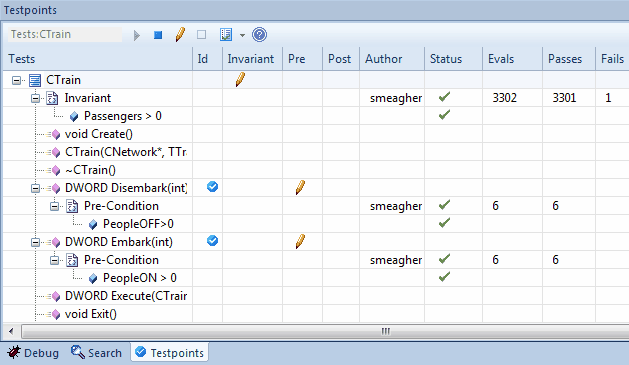629x365 pixels.
Task: Click Embark's Pre-Condition script icon
Action: (72, 260)
